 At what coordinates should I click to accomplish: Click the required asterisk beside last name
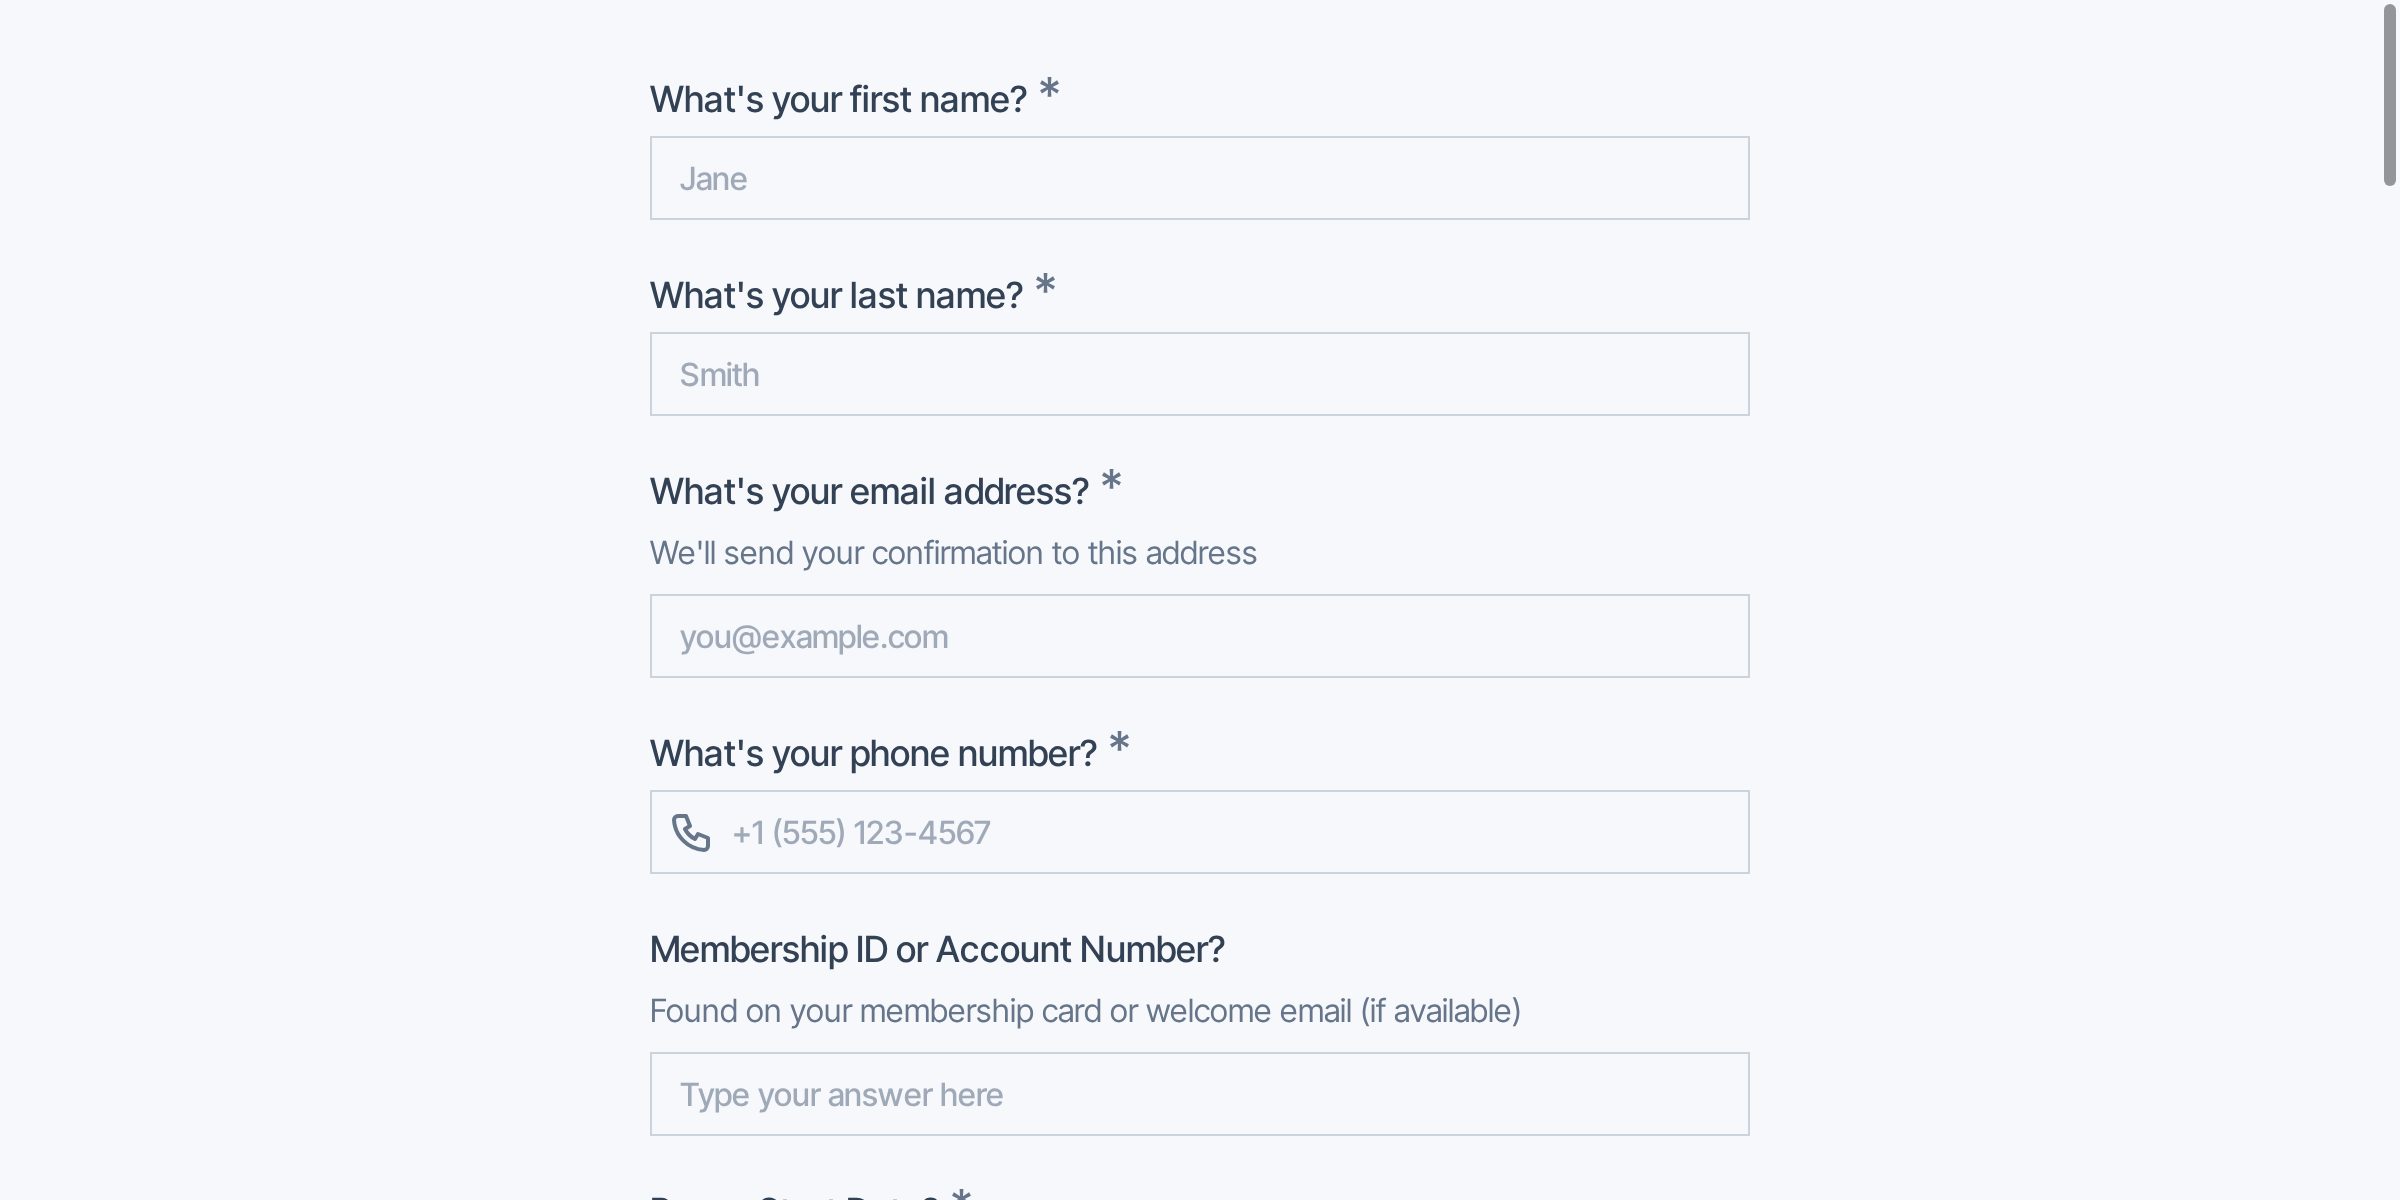click(x=1045, y=286)
